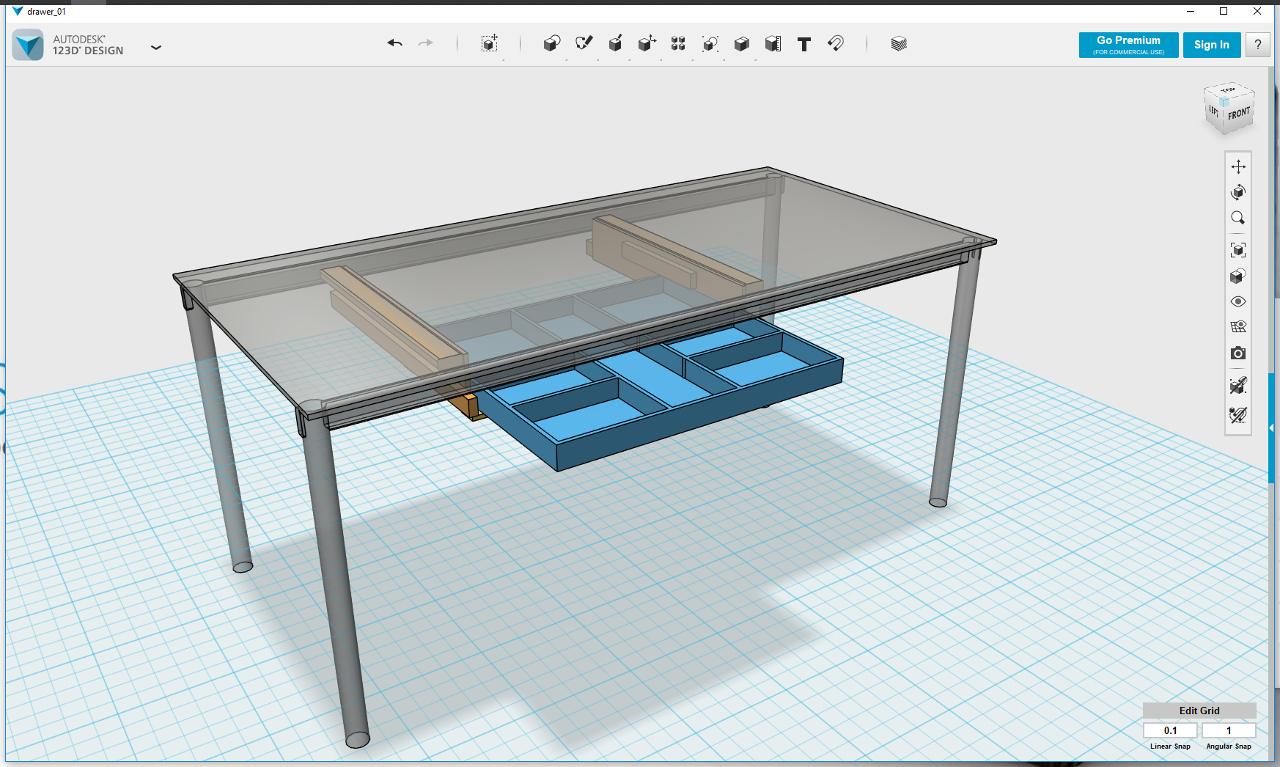The height and width of the screenshot is (767, 1280).
Task: Activate the Snap magnet tool
Action: pos(836,44)
